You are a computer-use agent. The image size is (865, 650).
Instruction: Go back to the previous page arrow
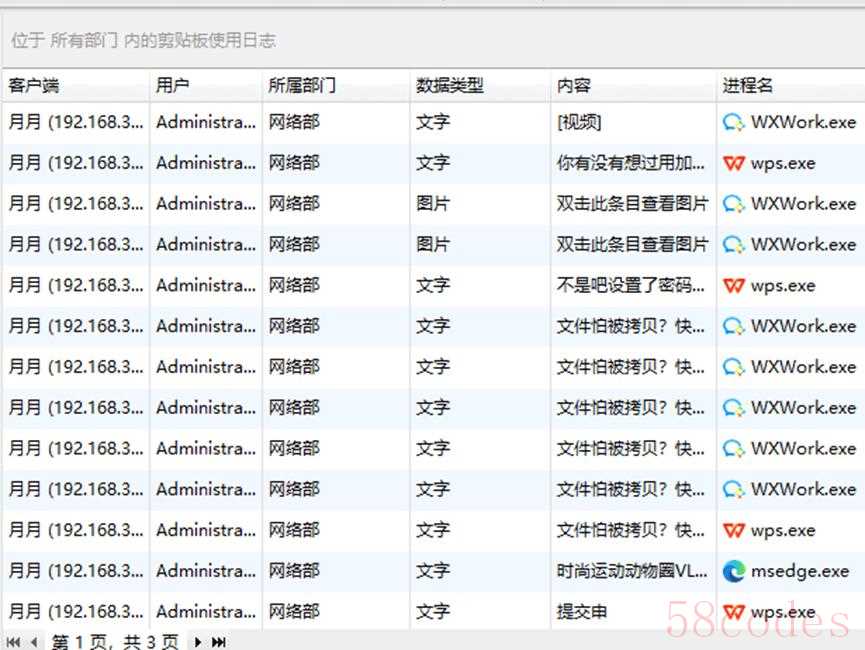coord(33,641)
